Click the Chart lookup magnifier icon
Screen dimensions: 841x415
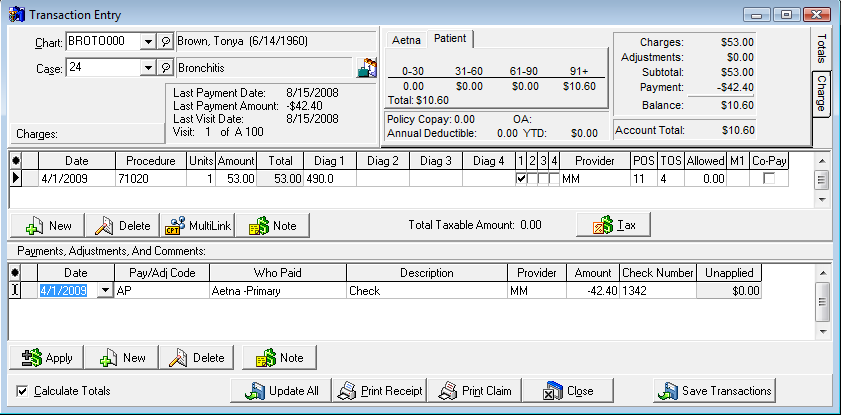click(166, 41)
